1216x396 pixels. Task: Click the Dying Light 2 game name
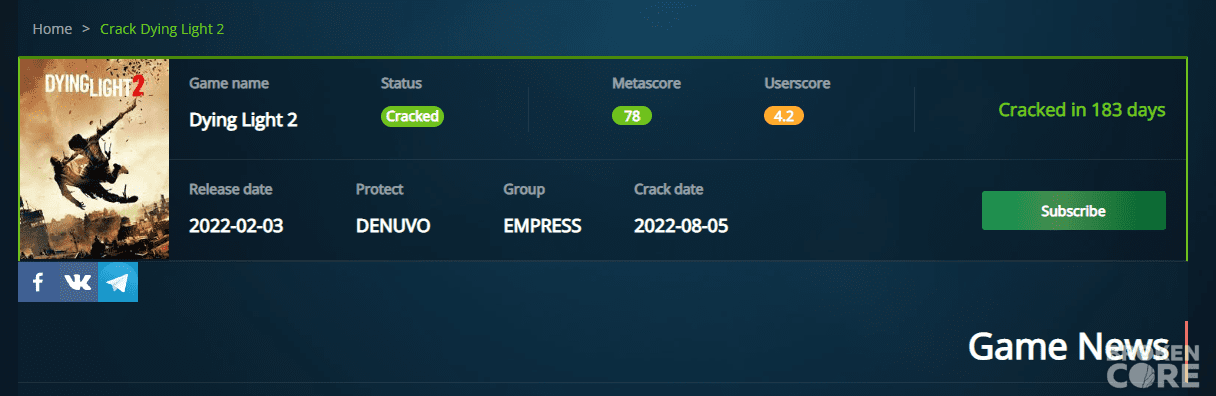click(x=243, y=120)
